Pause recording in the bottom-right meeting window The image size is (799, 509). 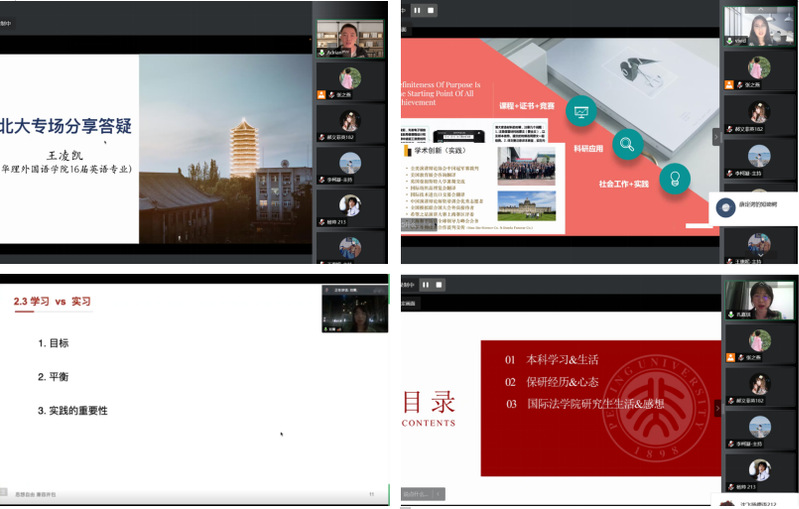click(x=424, y=284)
